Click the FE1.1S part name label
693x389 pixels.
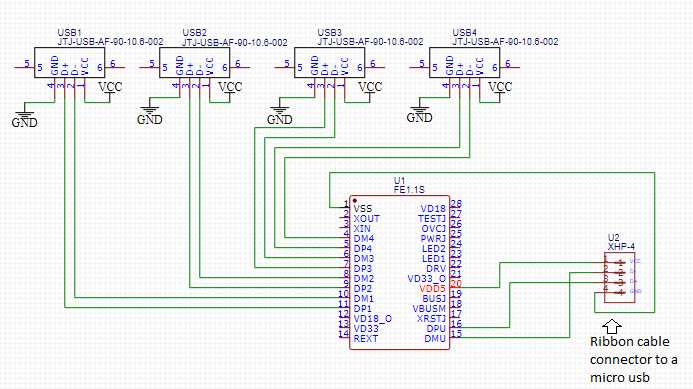[x=409, y=190]
